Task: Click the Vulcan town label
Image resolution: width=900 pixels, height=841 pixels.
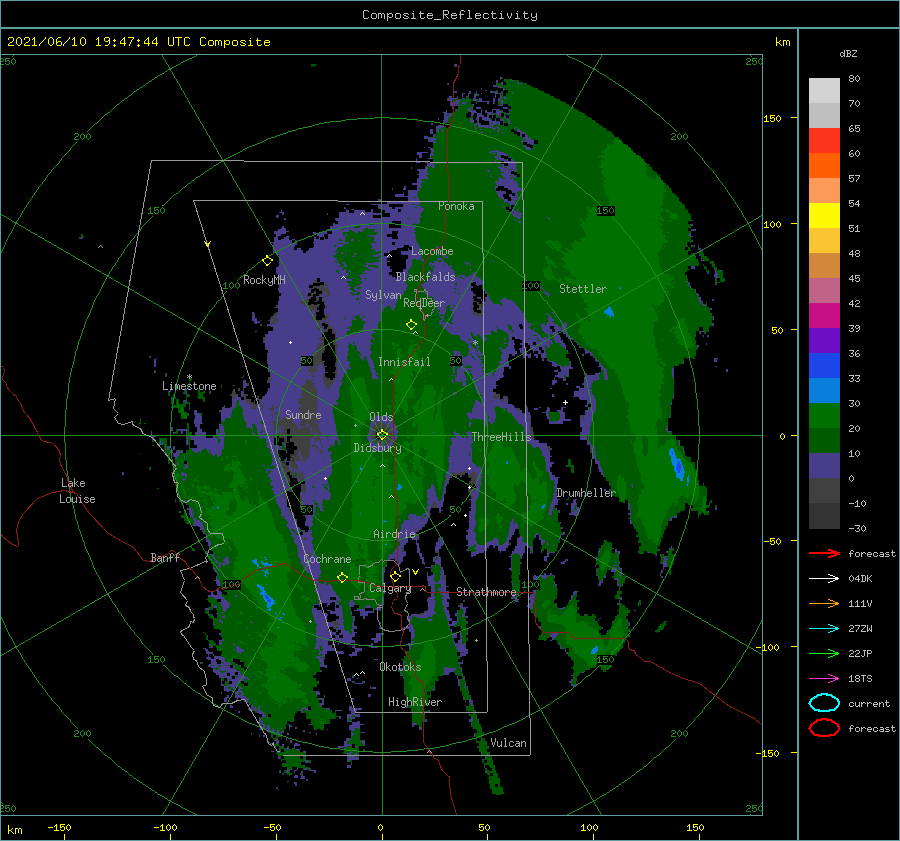Action: [509, 743]
